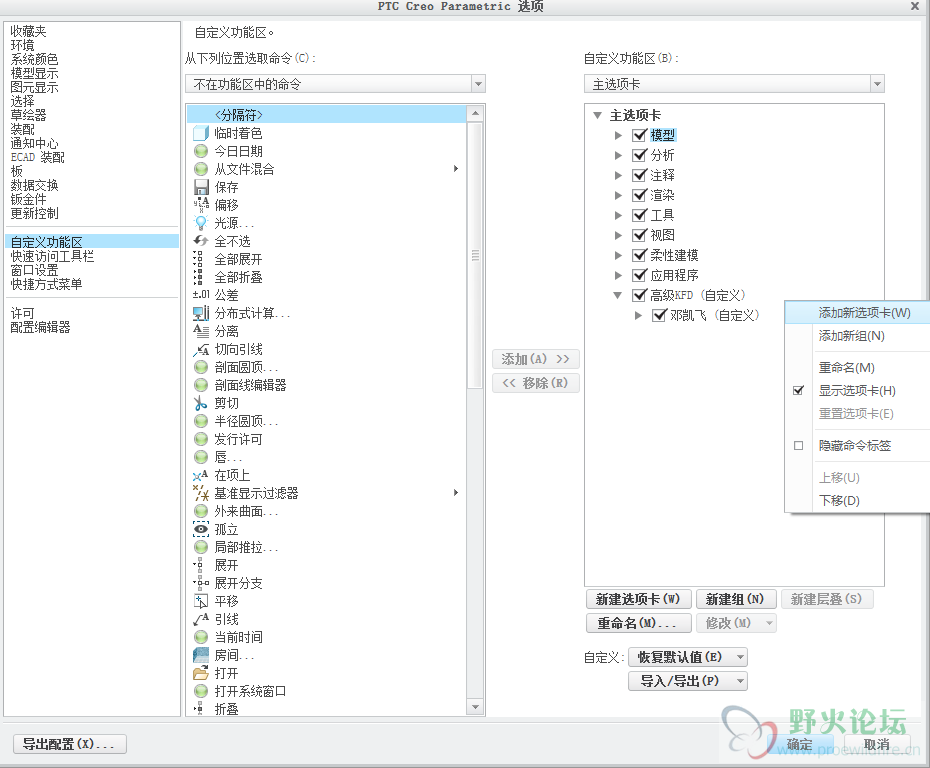Toggle the 邓凯飞 (自定义) checkbox
This screenshot has height=768, width=930.
point(660,316)
